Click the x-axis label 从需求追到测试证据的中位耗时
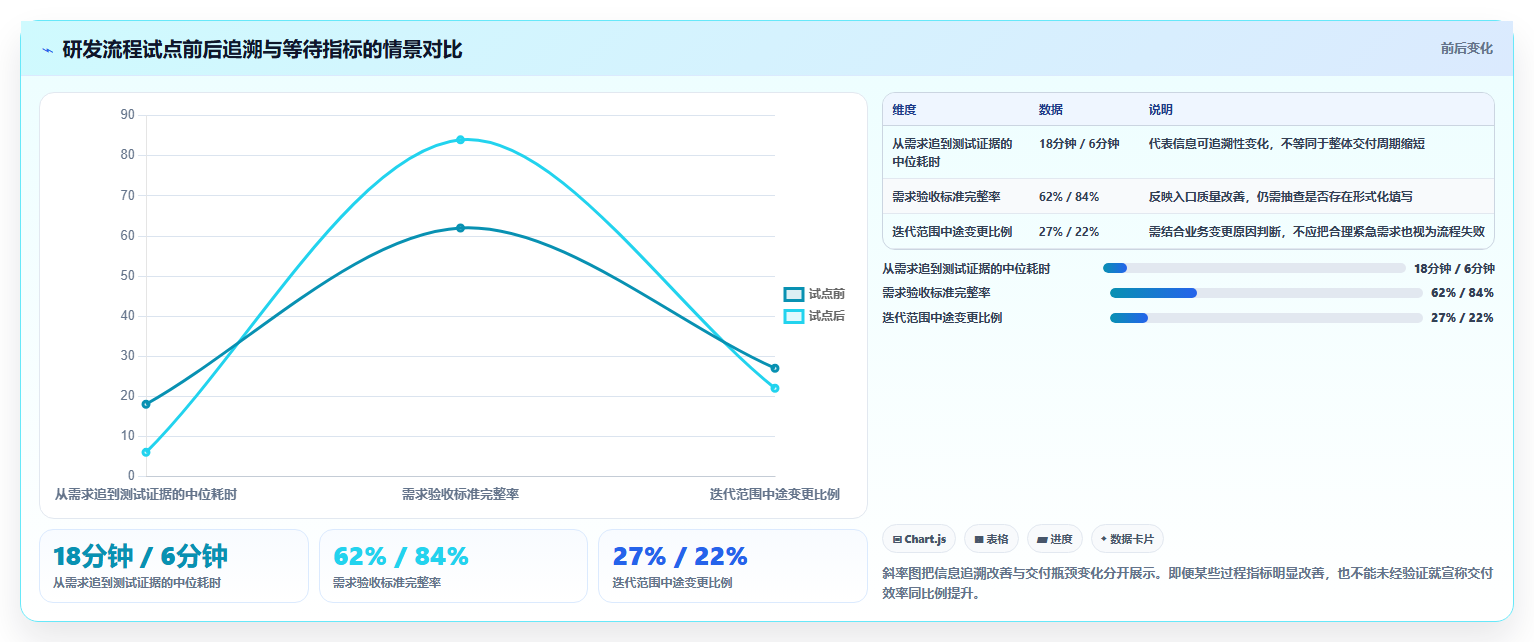1534x642 pixels. (x=146, y=494)
